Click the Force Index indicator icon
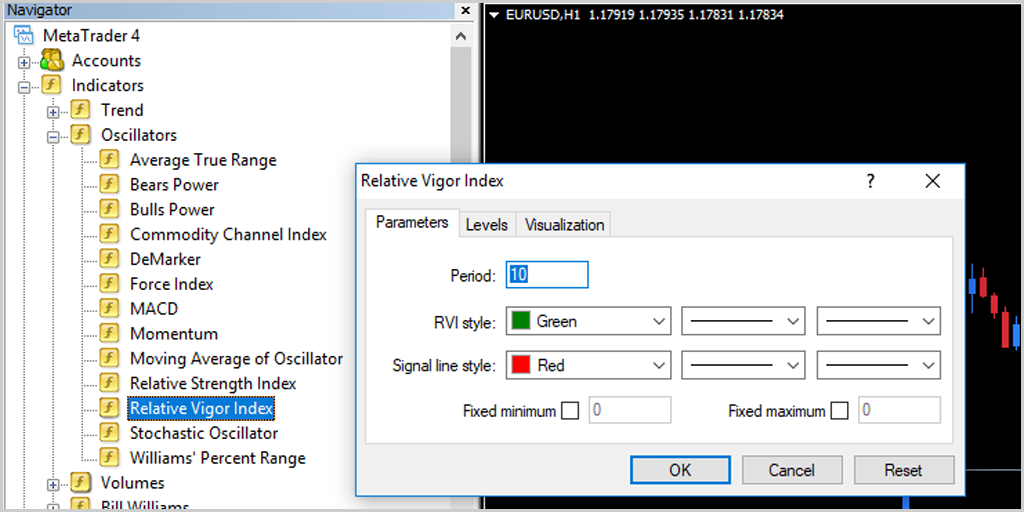This screenshot has width=1024, height=512. tap(109, 283)
